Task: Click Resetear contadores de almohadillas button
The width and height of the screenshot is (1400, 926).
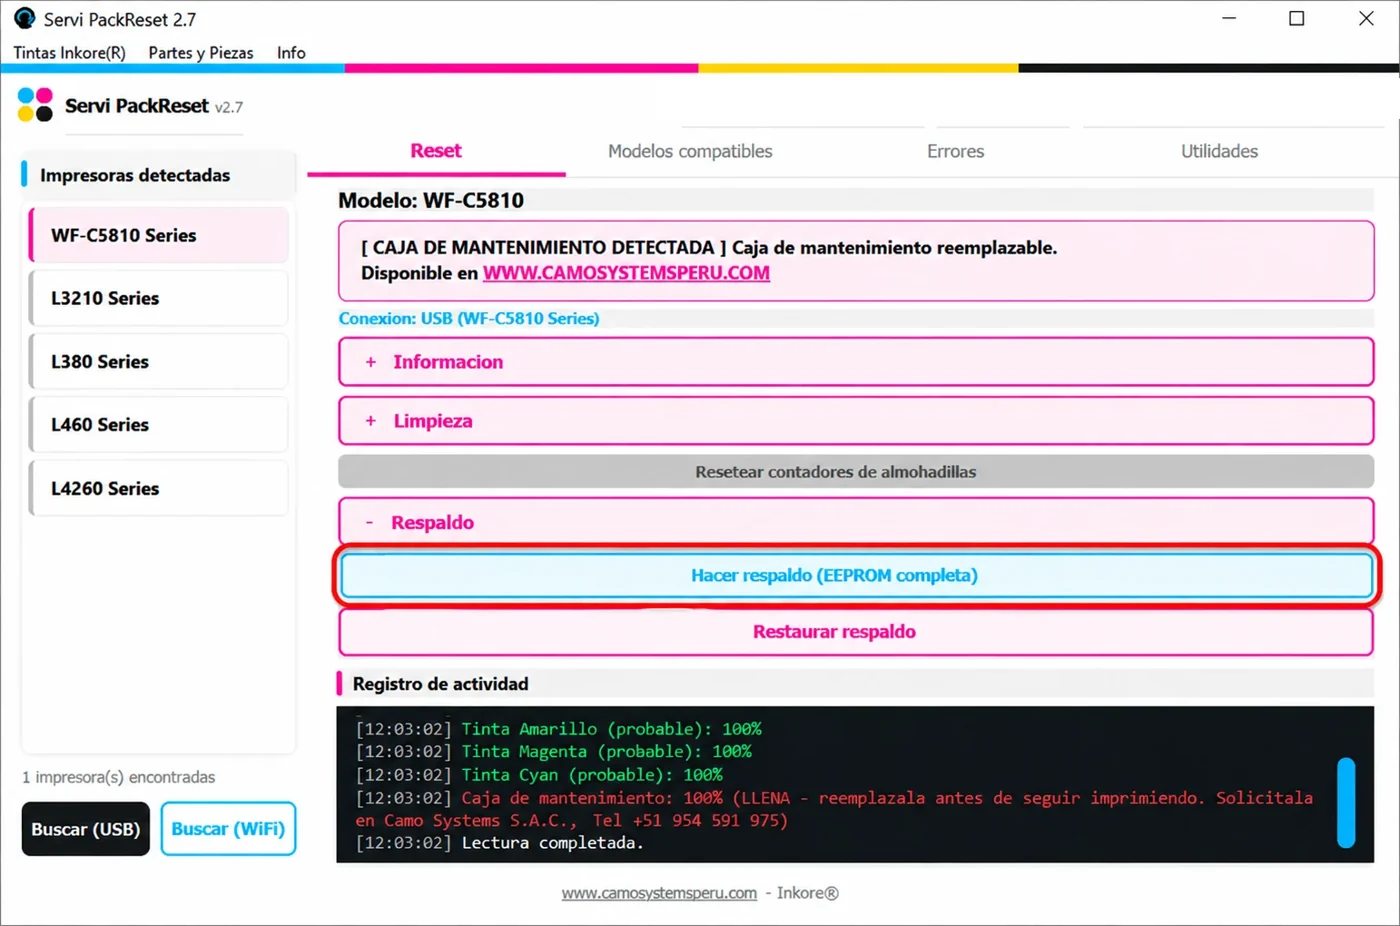Action: 856,472
